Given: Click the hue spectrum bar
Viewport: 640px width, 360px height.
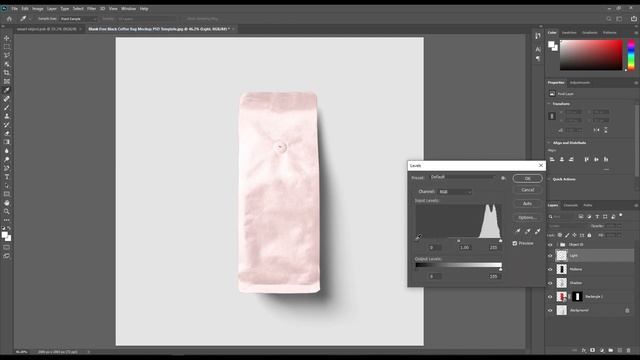Looking at the screenshot, I should [631, 56].
